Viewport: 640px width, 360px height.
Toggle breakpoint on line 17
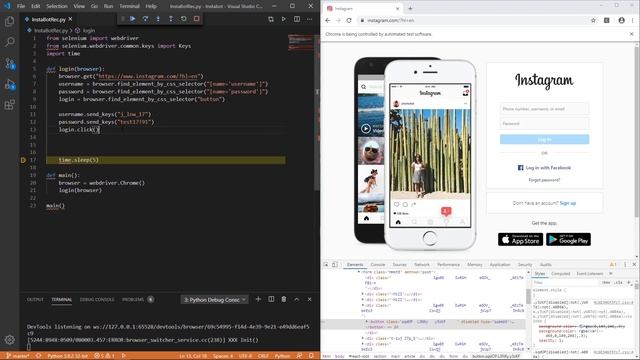coord(23,160)
